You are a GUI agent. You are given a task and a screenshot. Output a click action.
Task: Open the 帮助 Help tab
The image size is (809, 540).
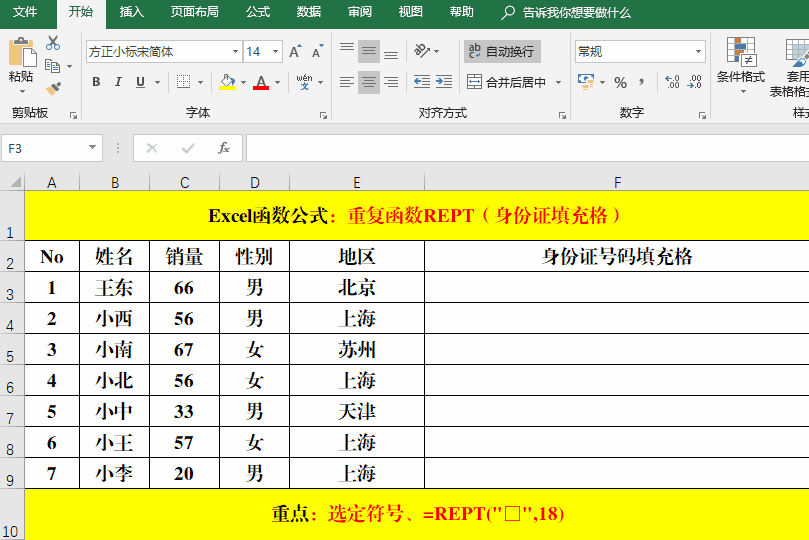click(461, 12)
